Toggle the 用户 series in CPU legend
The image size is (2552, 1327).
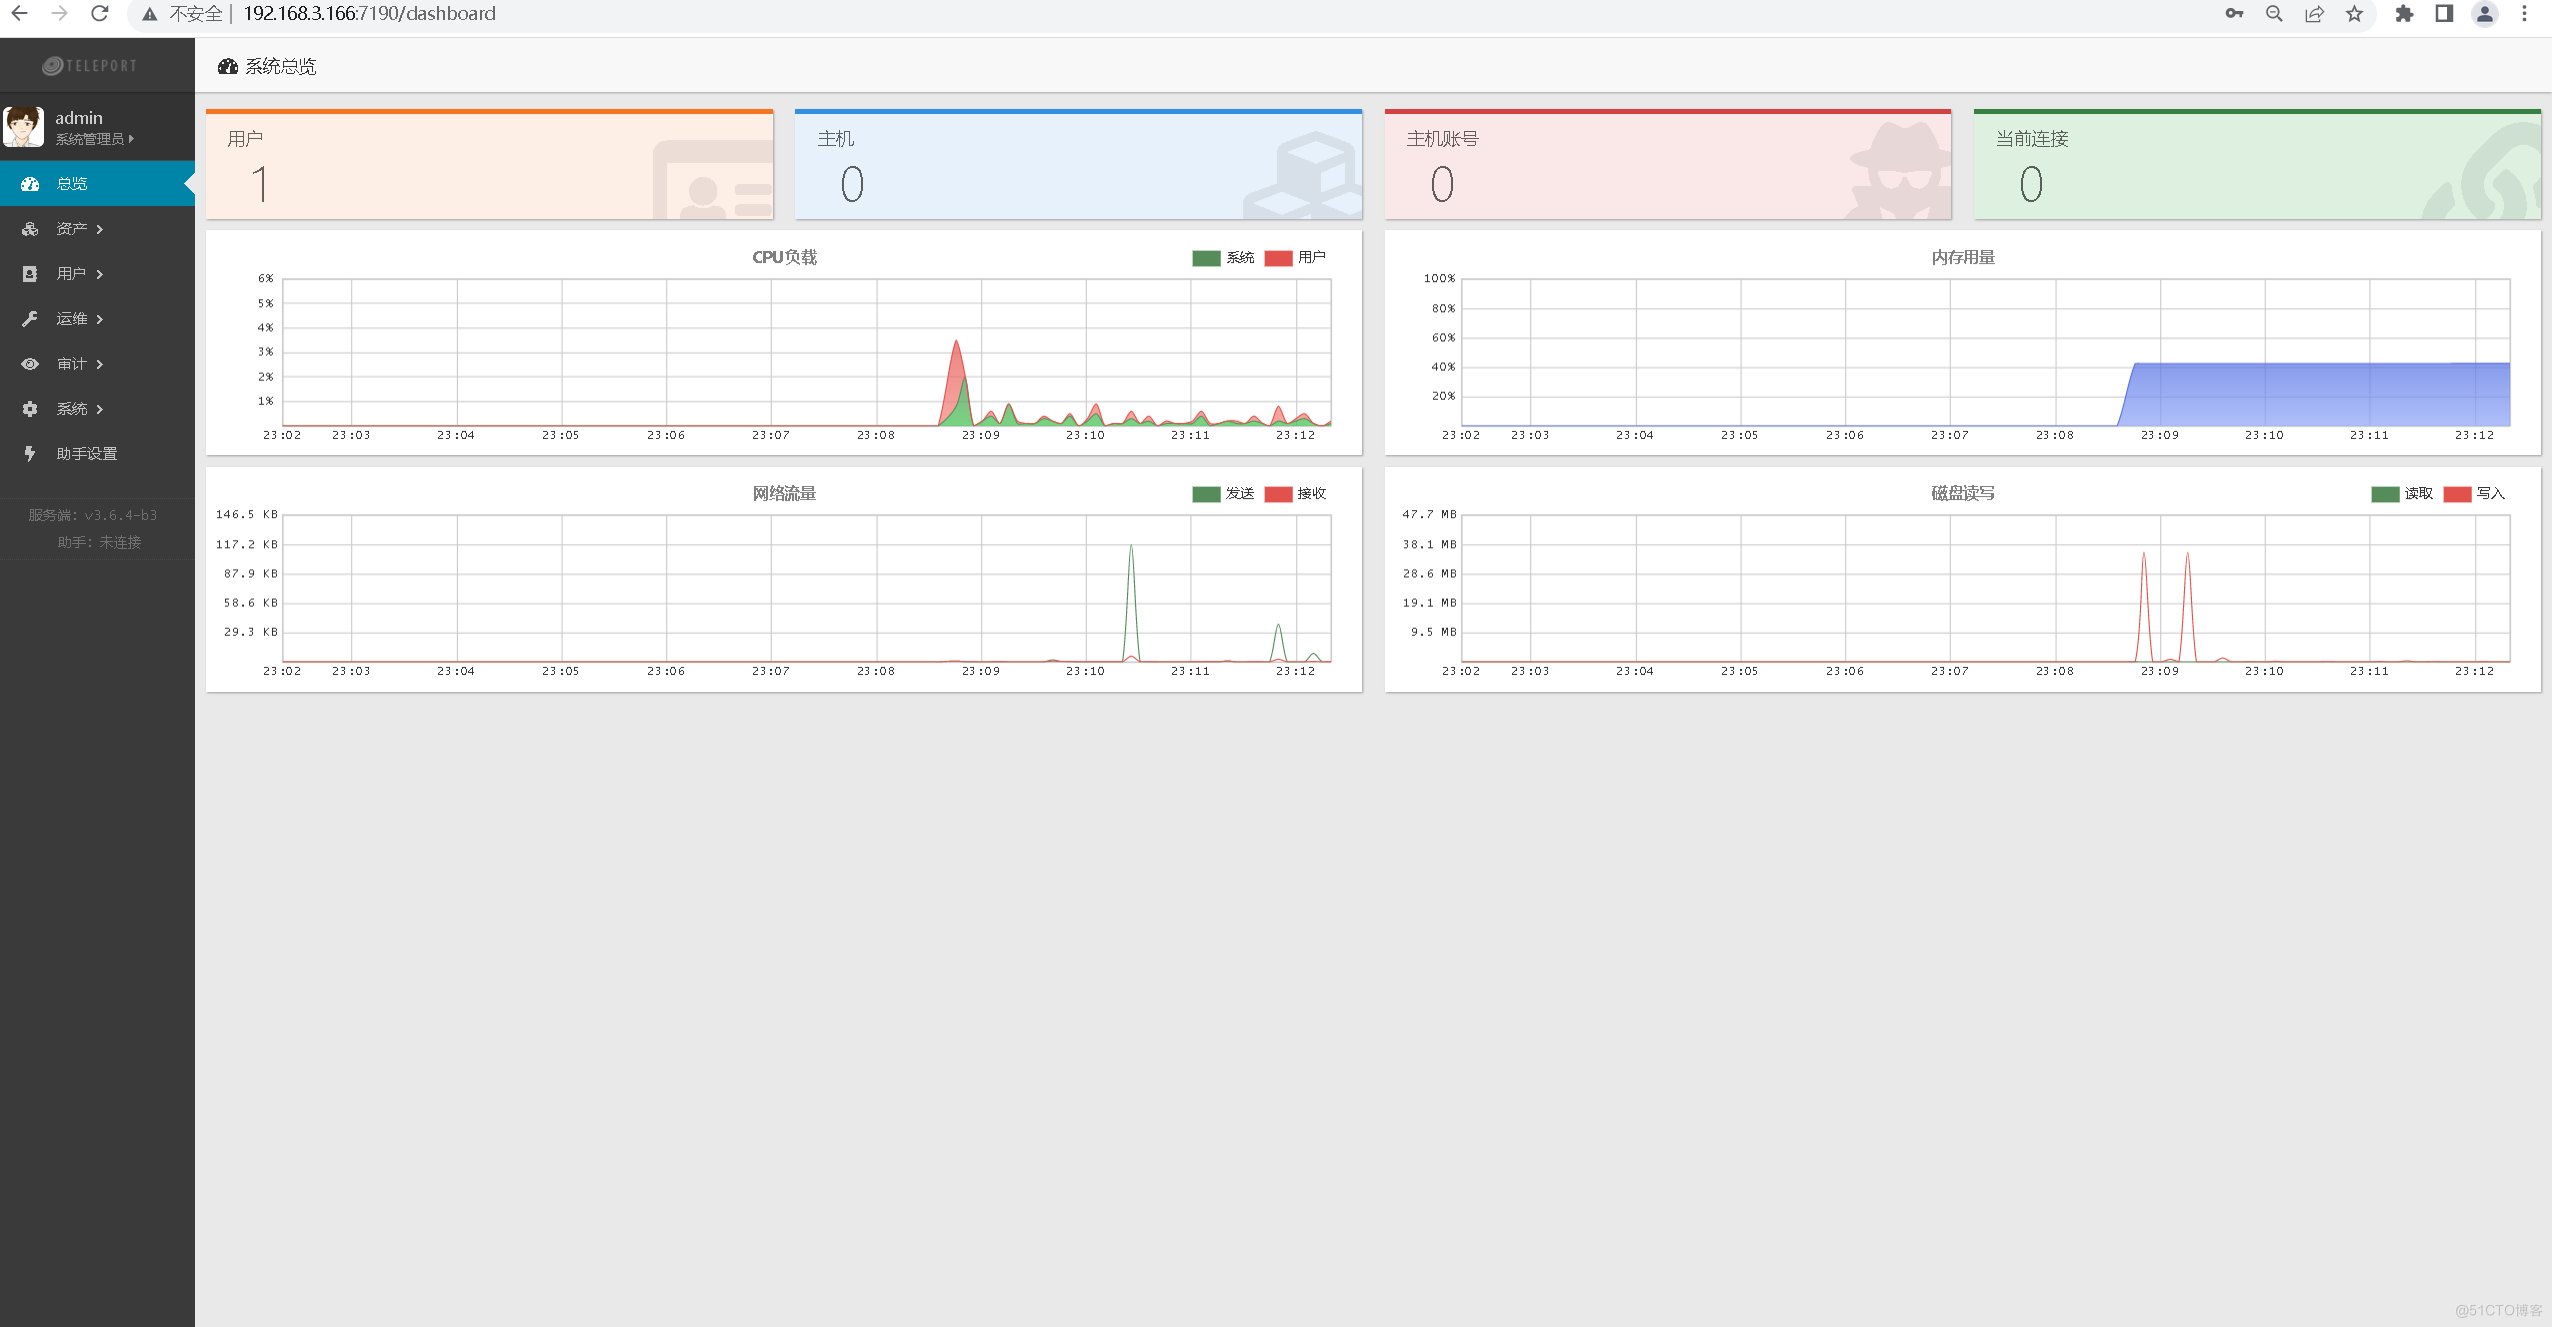(x=1295, y=258)
